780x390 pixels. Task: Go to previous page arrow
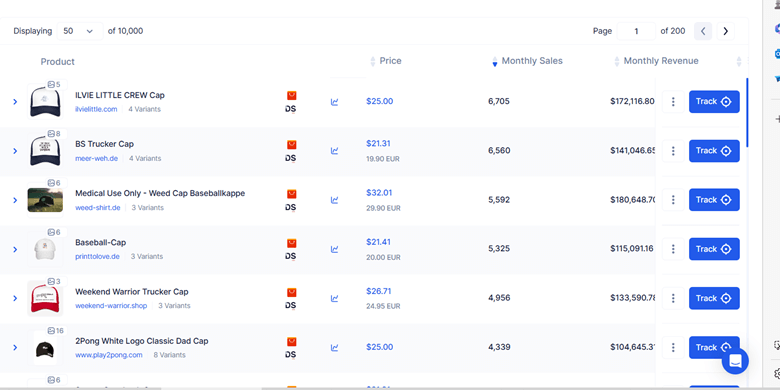[703, 31]
